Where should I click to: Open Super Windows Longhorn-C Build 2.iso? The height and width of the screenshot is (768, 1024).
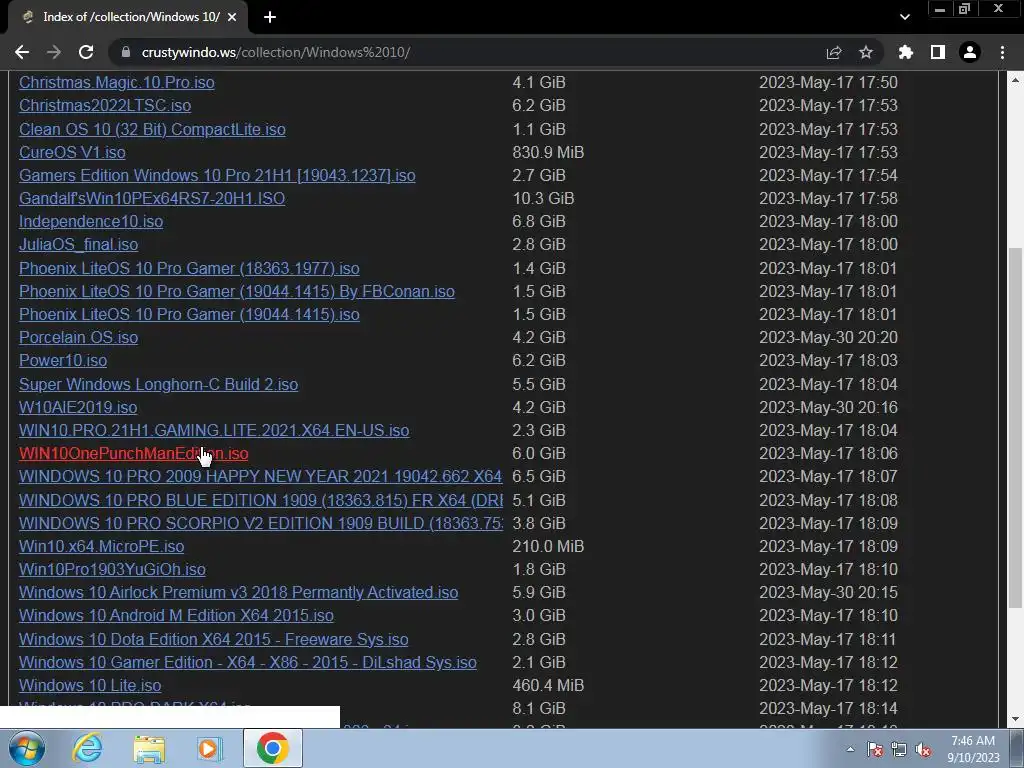pyautogui.click(x=158, y=384)
